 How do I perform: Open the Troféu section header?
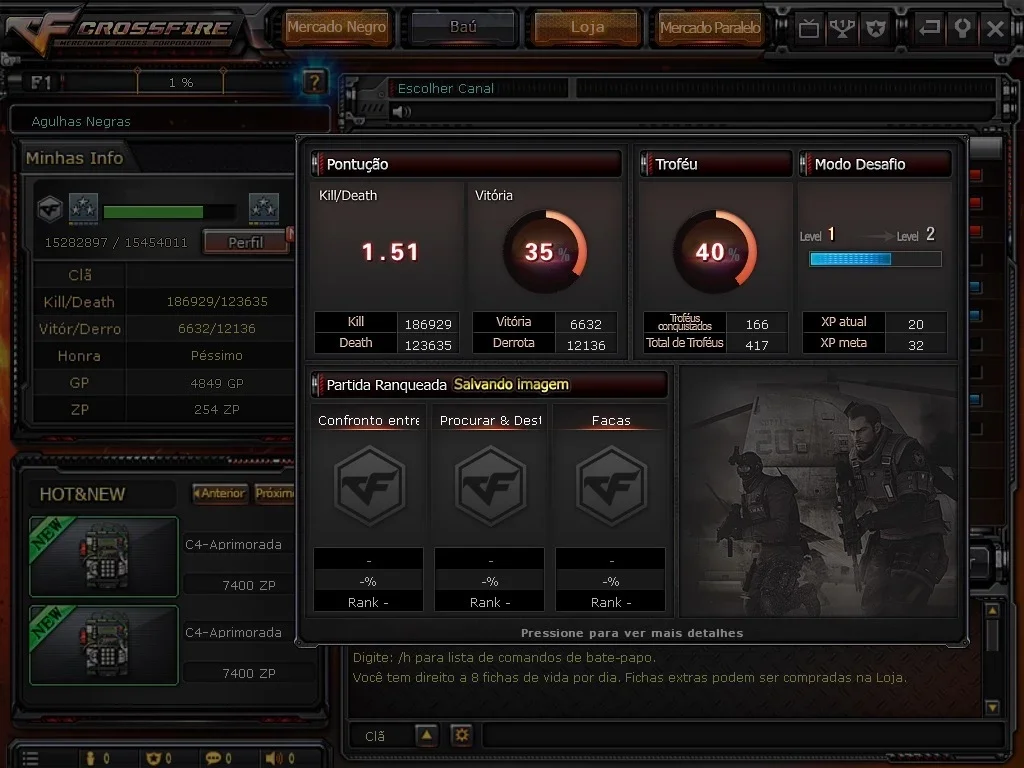716,164
